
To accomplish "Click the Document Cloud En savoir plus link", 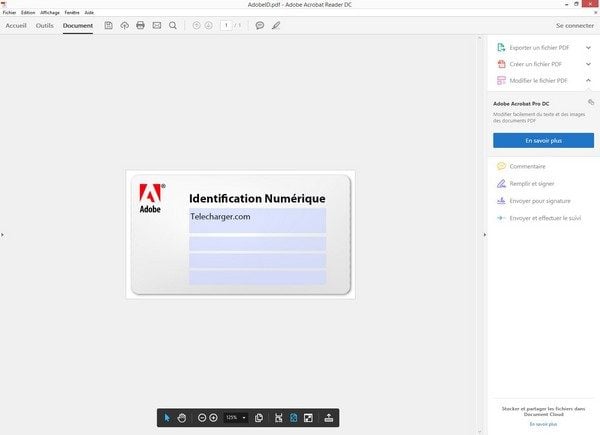I will (x=543, y=424).
